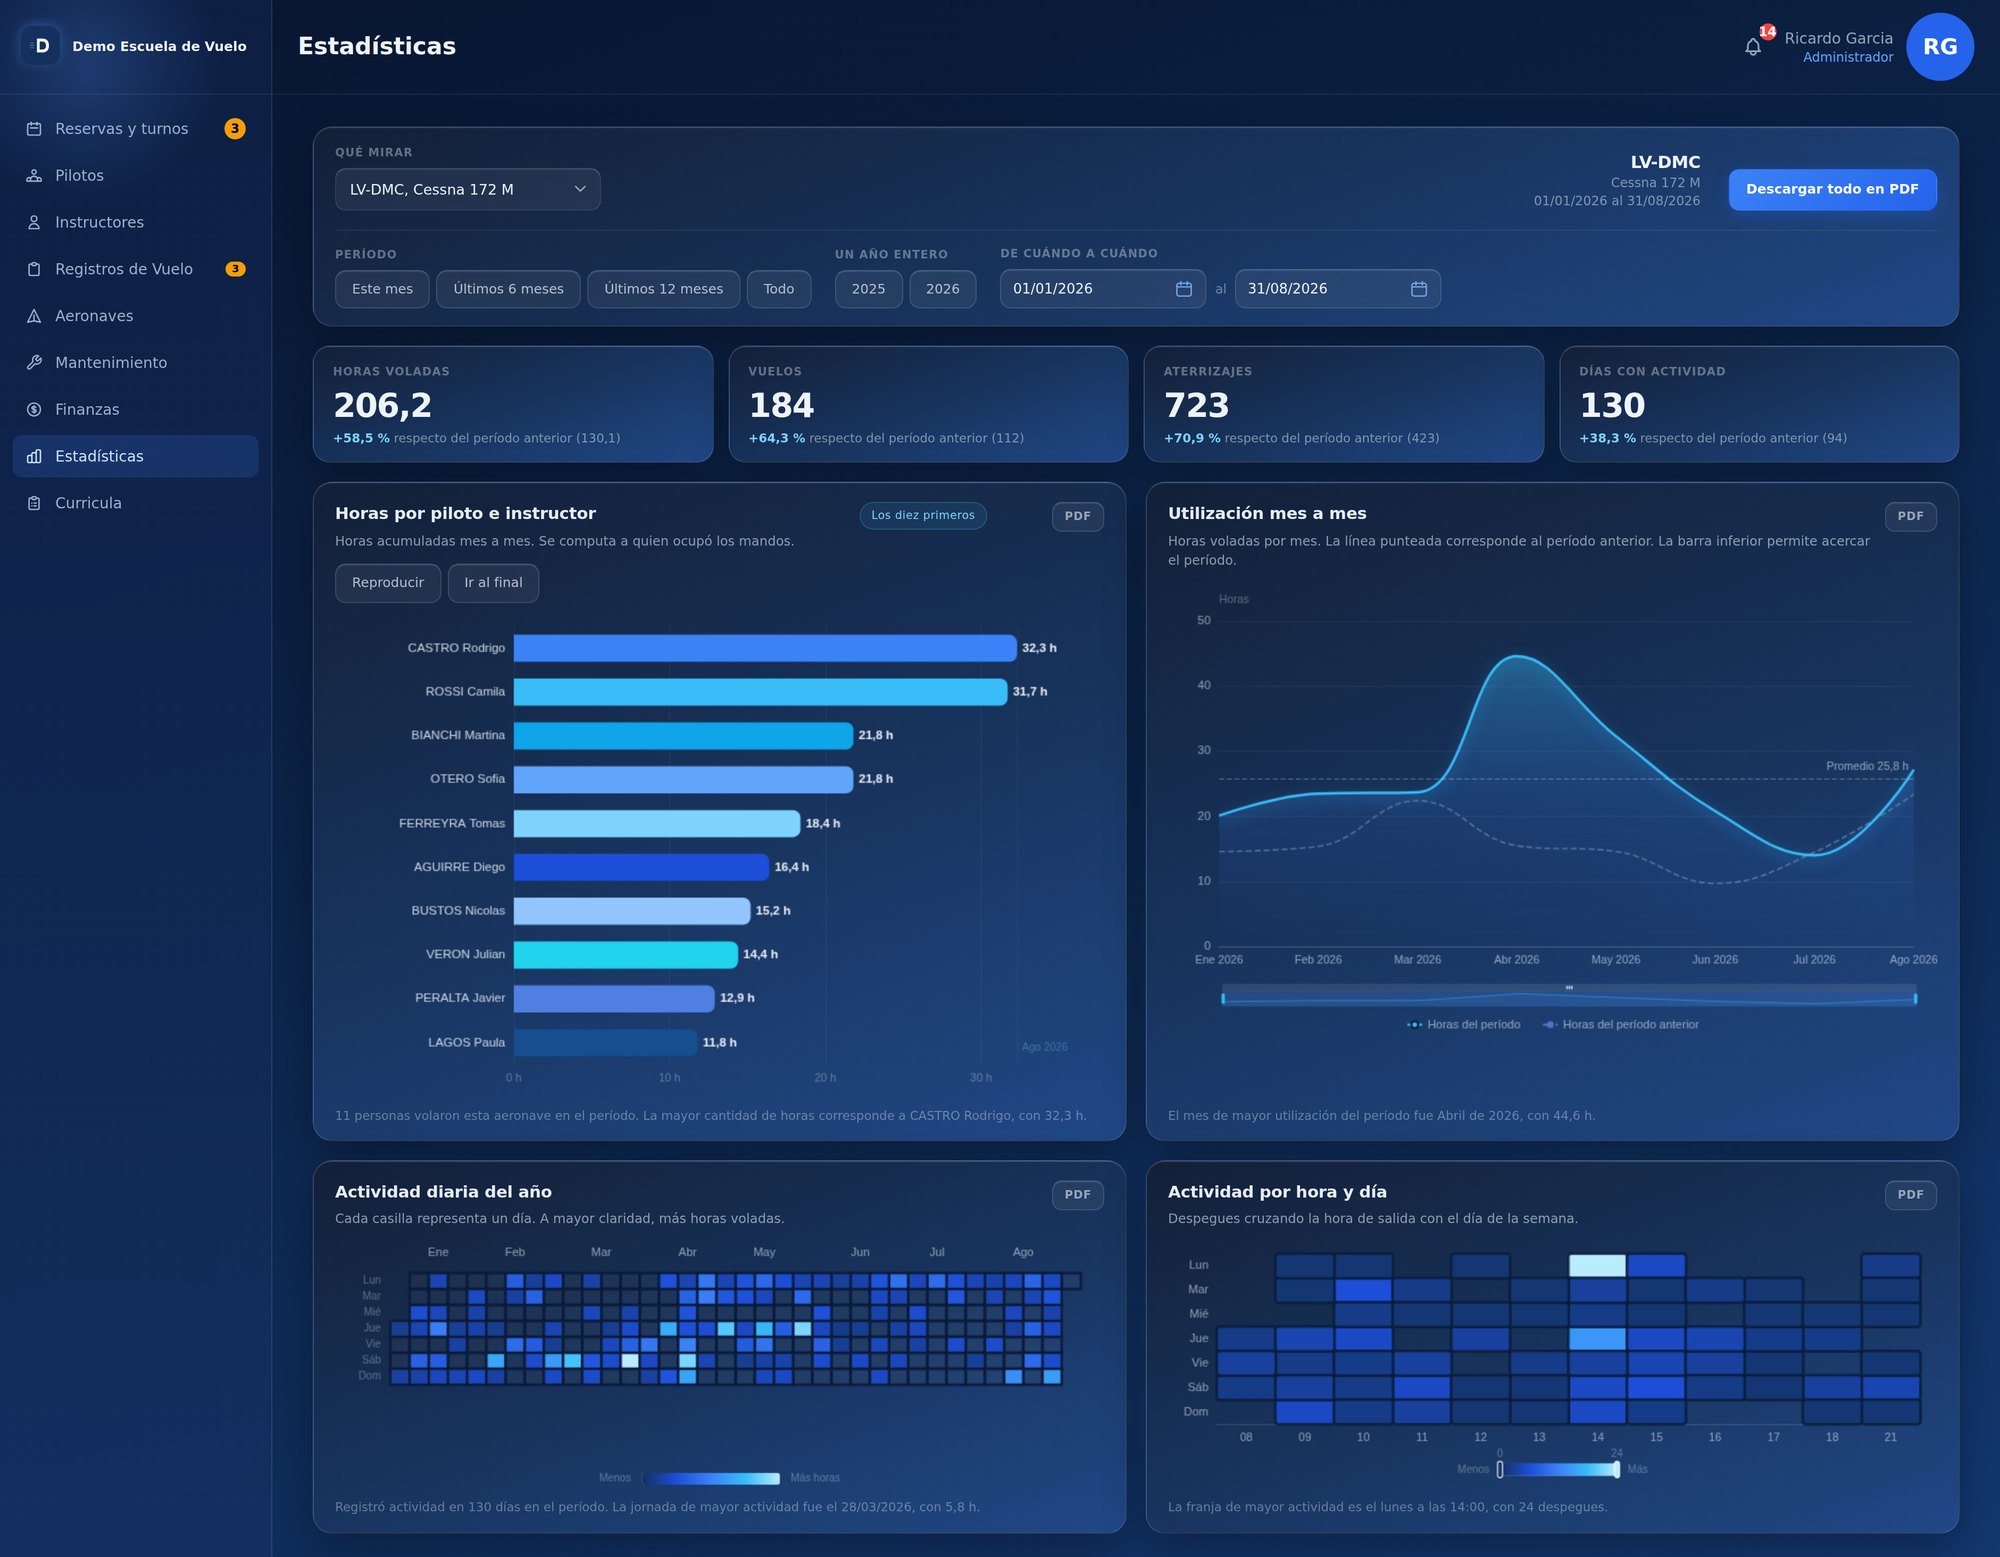This screenshot has width=2000, height=1557.
Task: Export Actividad diaria del año as PDF
Action: (x=1077, y=1195)
